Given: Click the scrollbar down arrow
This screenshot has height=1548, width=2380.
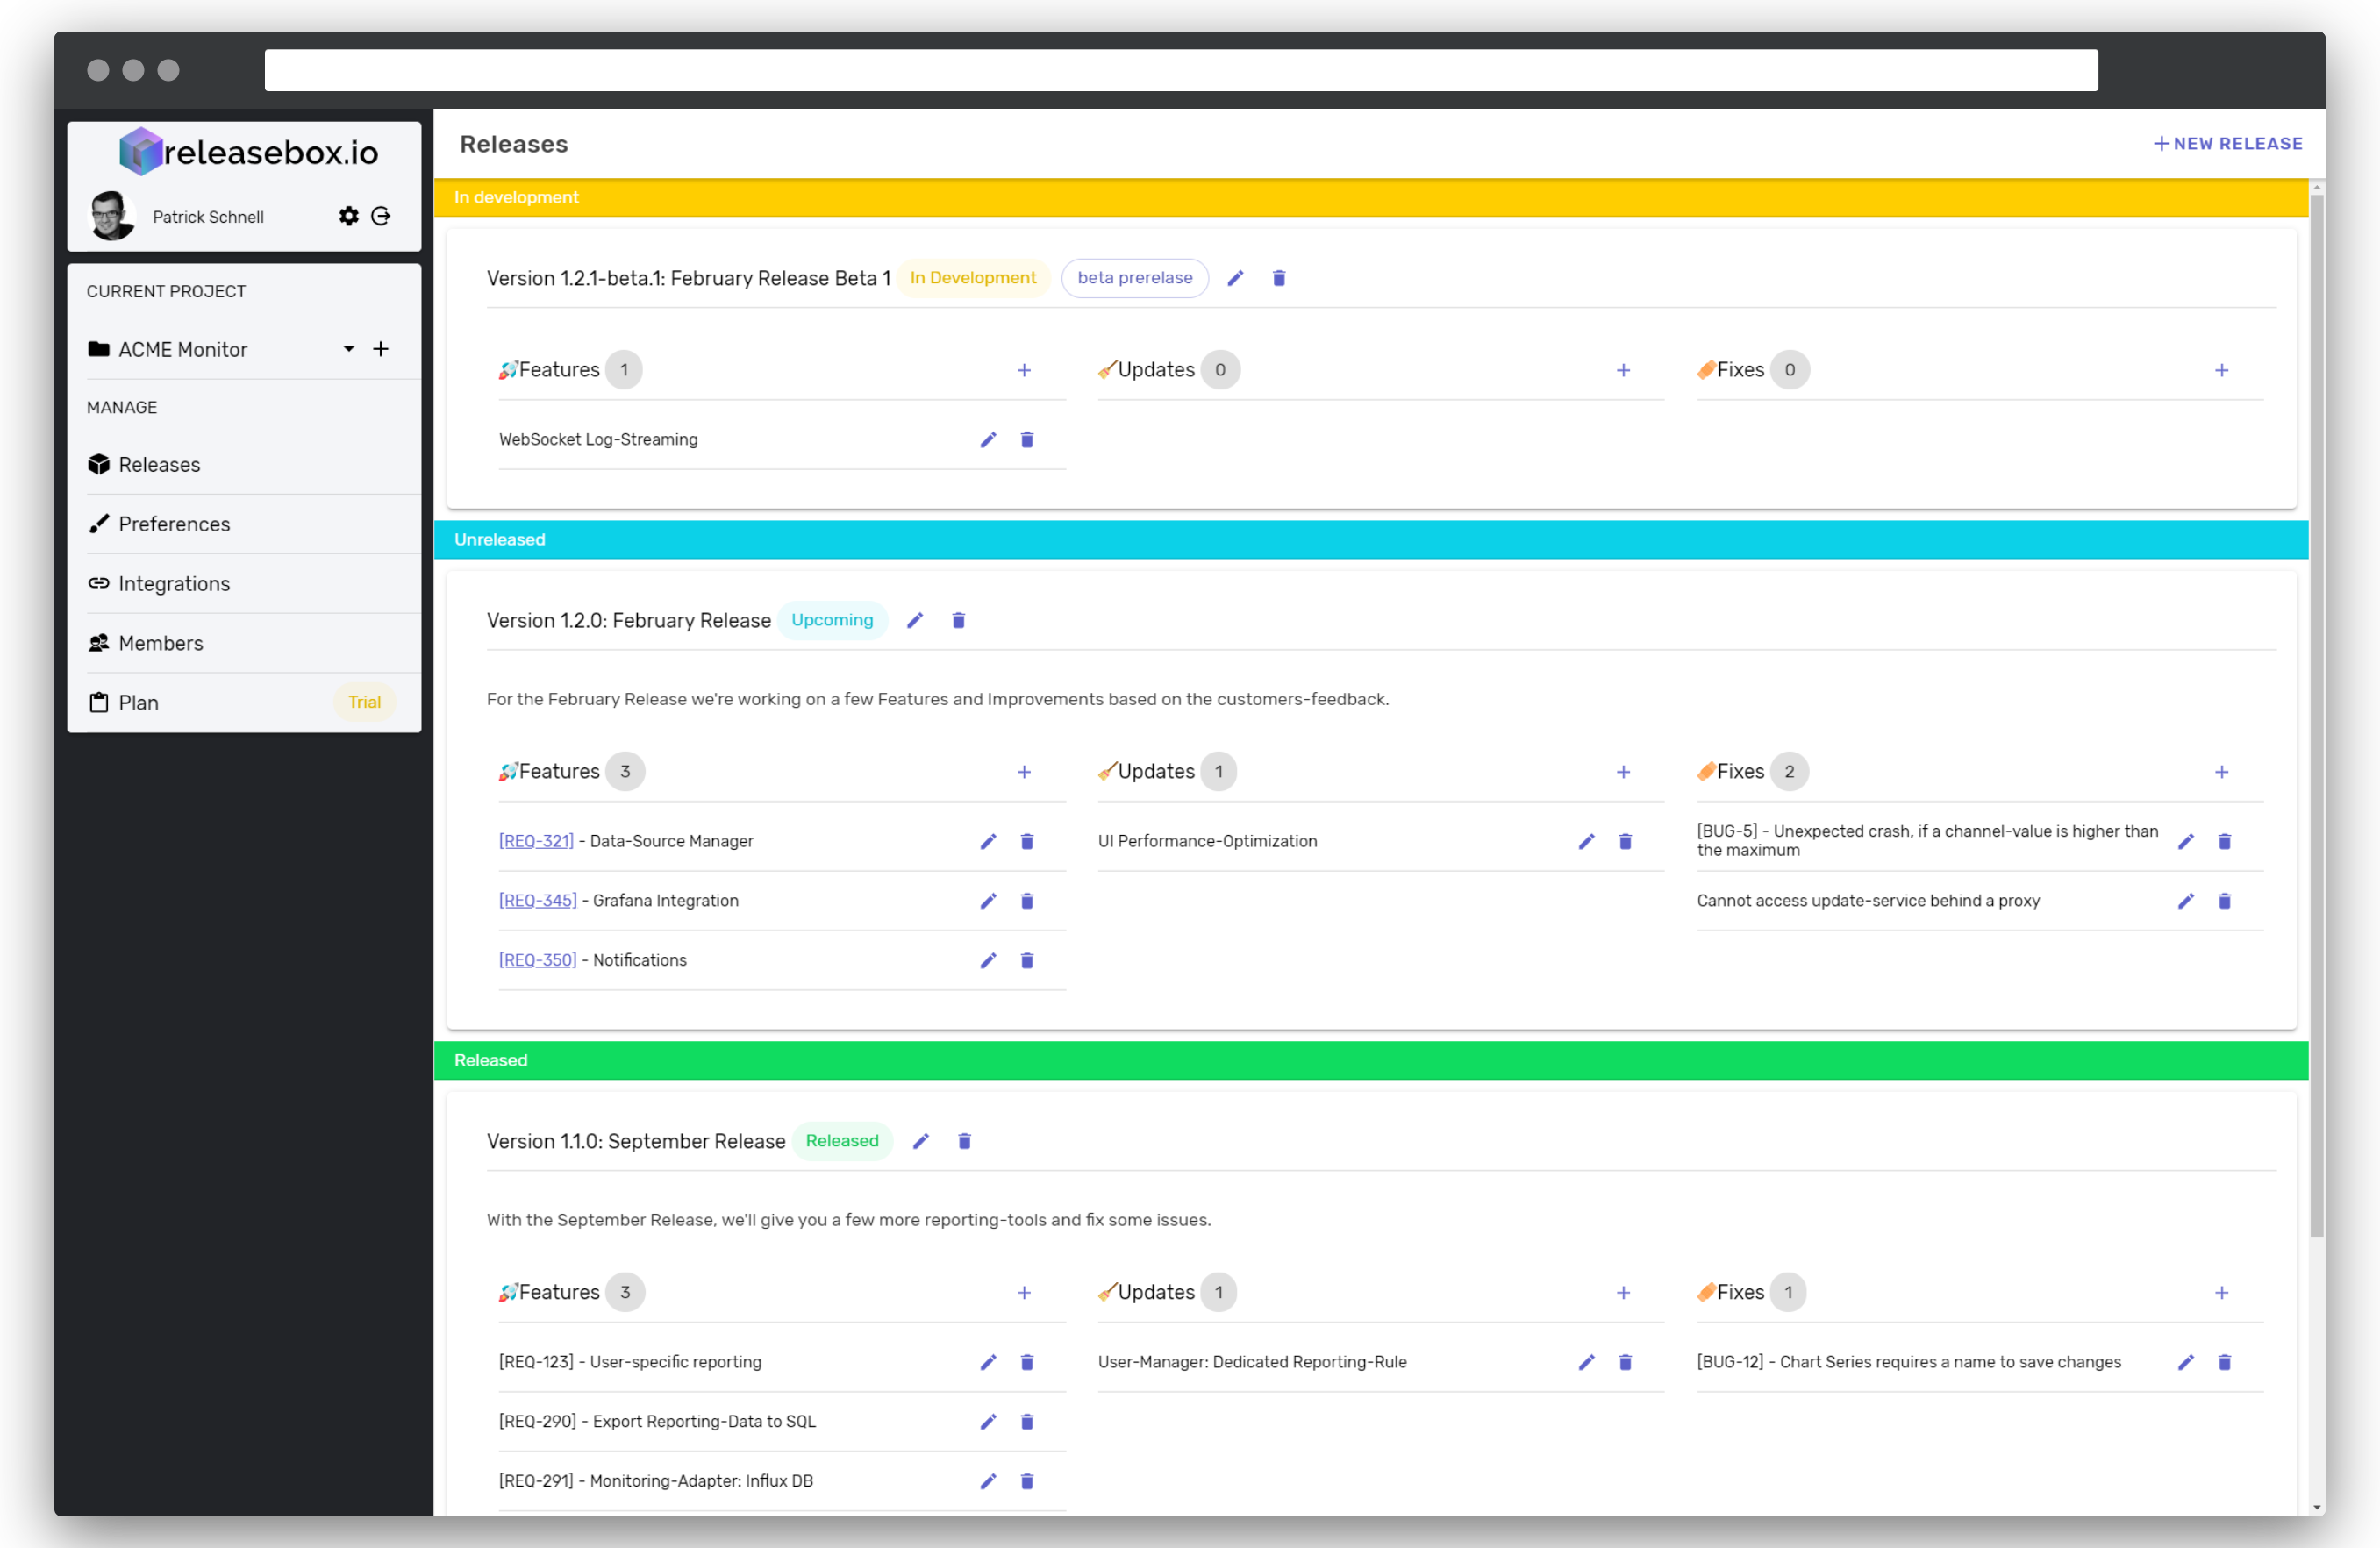Looking at the screenshot, I should (x=2317, y=1508).
